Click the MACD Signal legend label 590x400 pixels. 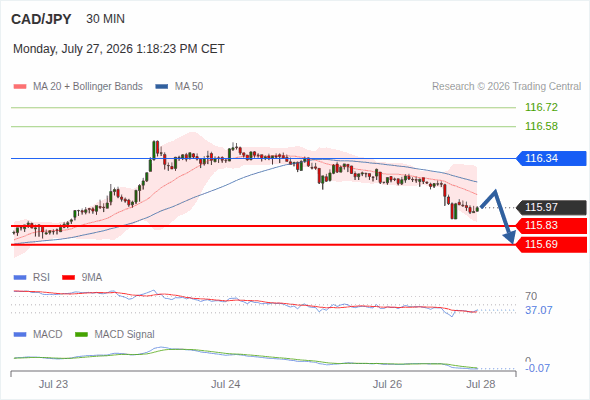click(x=125, y=335)
